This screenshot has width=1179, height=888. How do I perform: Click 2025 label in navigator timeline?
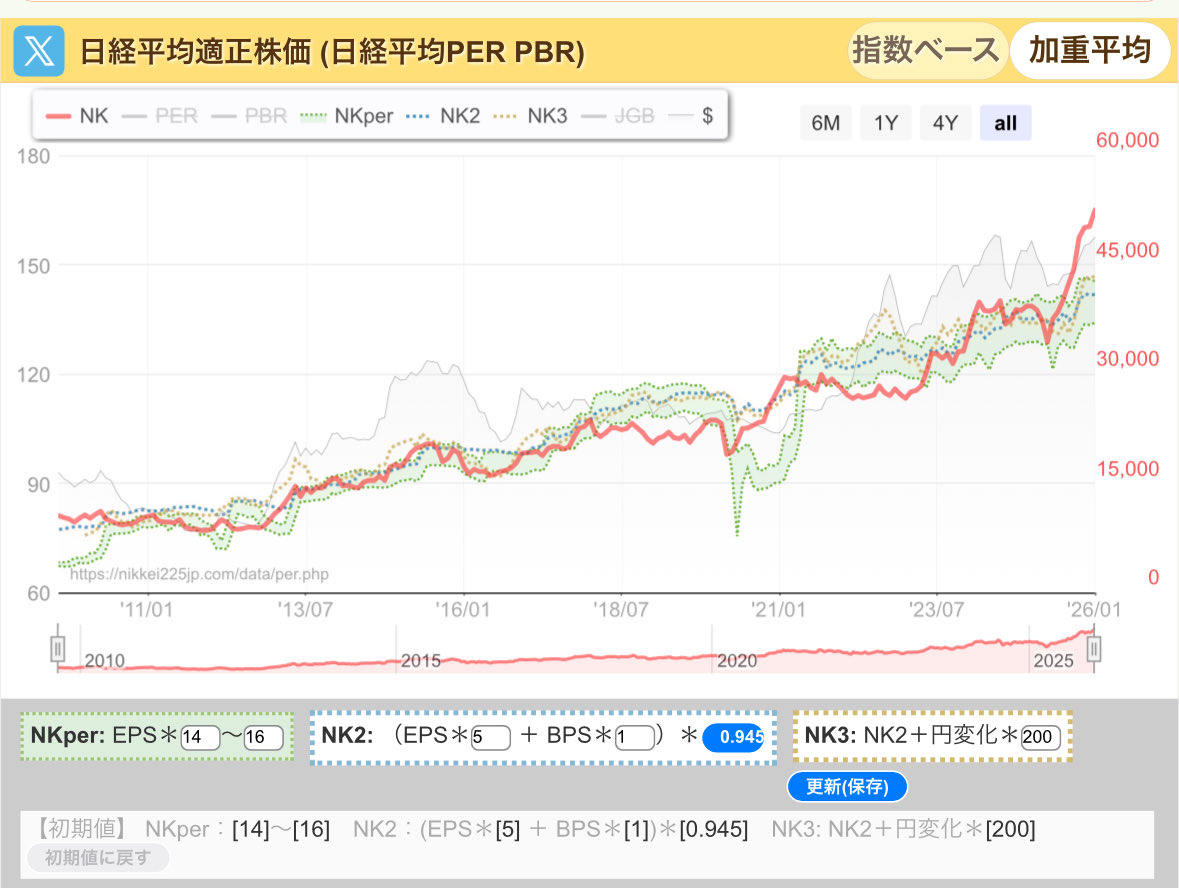coord(1053,661)
